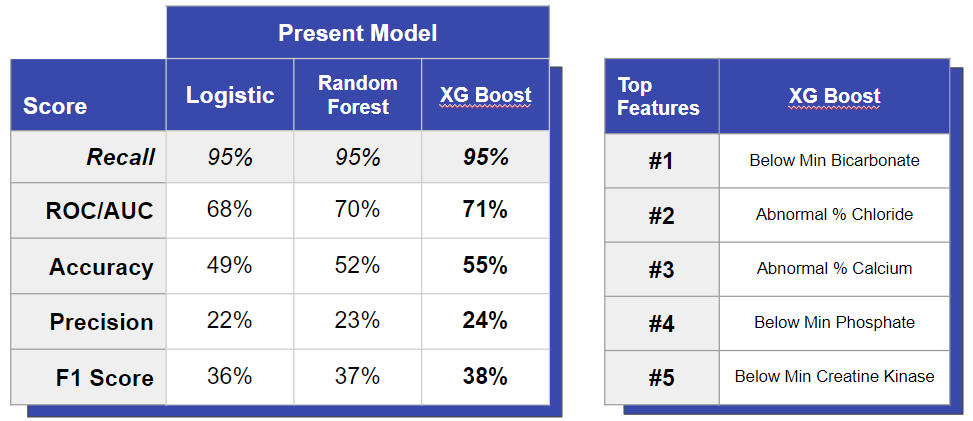973x421 pixels.
Task: Click the Abnormal % Chloride cell
Action: coord(834,214)
